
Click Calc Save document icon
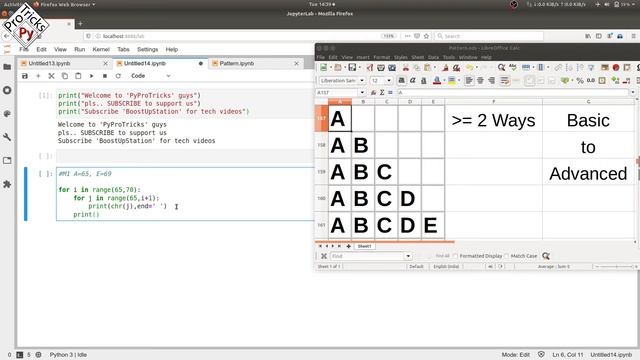[x=352, y=67]
